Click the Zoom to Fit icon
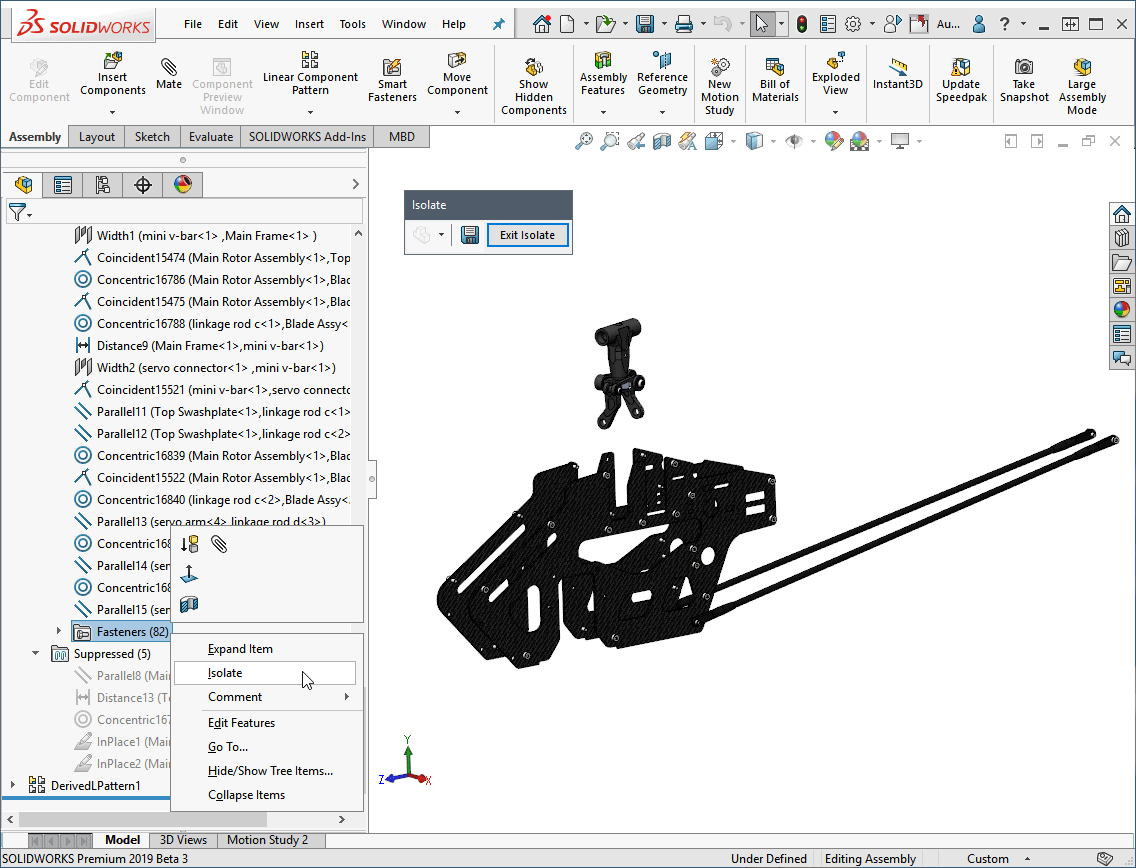 tap(584, 141)
